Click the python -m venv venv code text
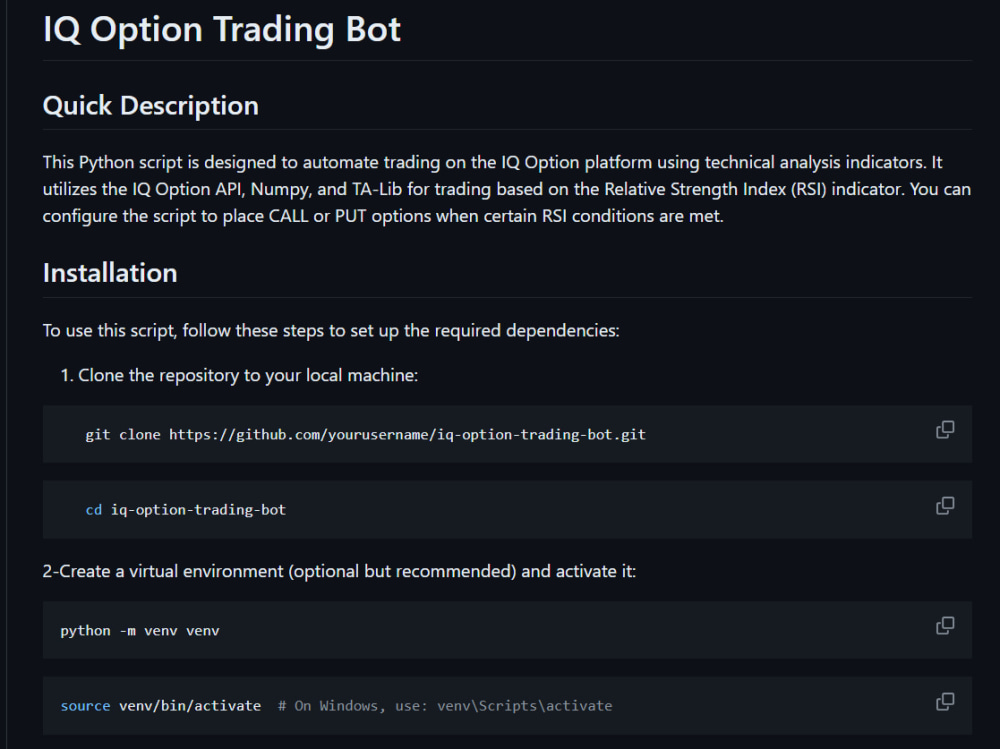1000x749 pixels. click(139, 631)
